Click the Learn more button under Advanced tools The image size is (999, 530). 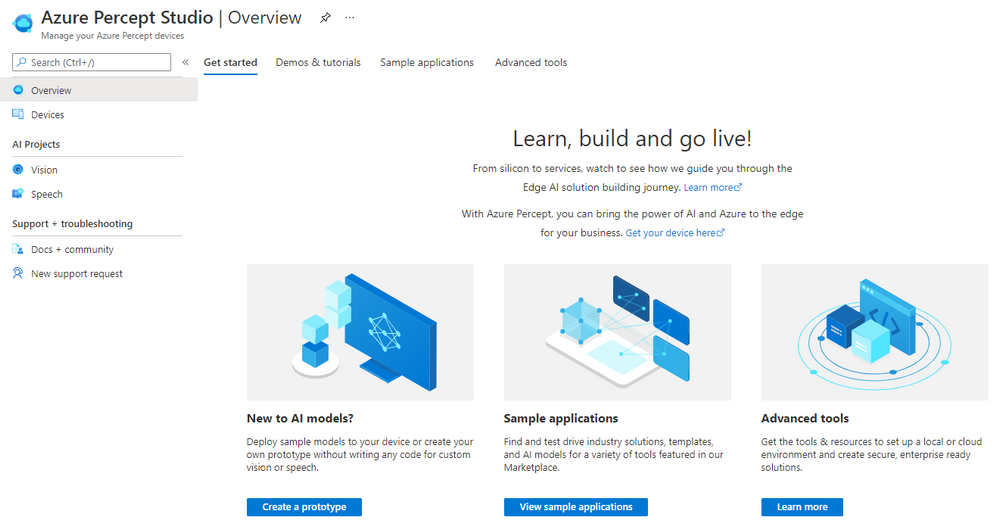click(x=802, y=507)
